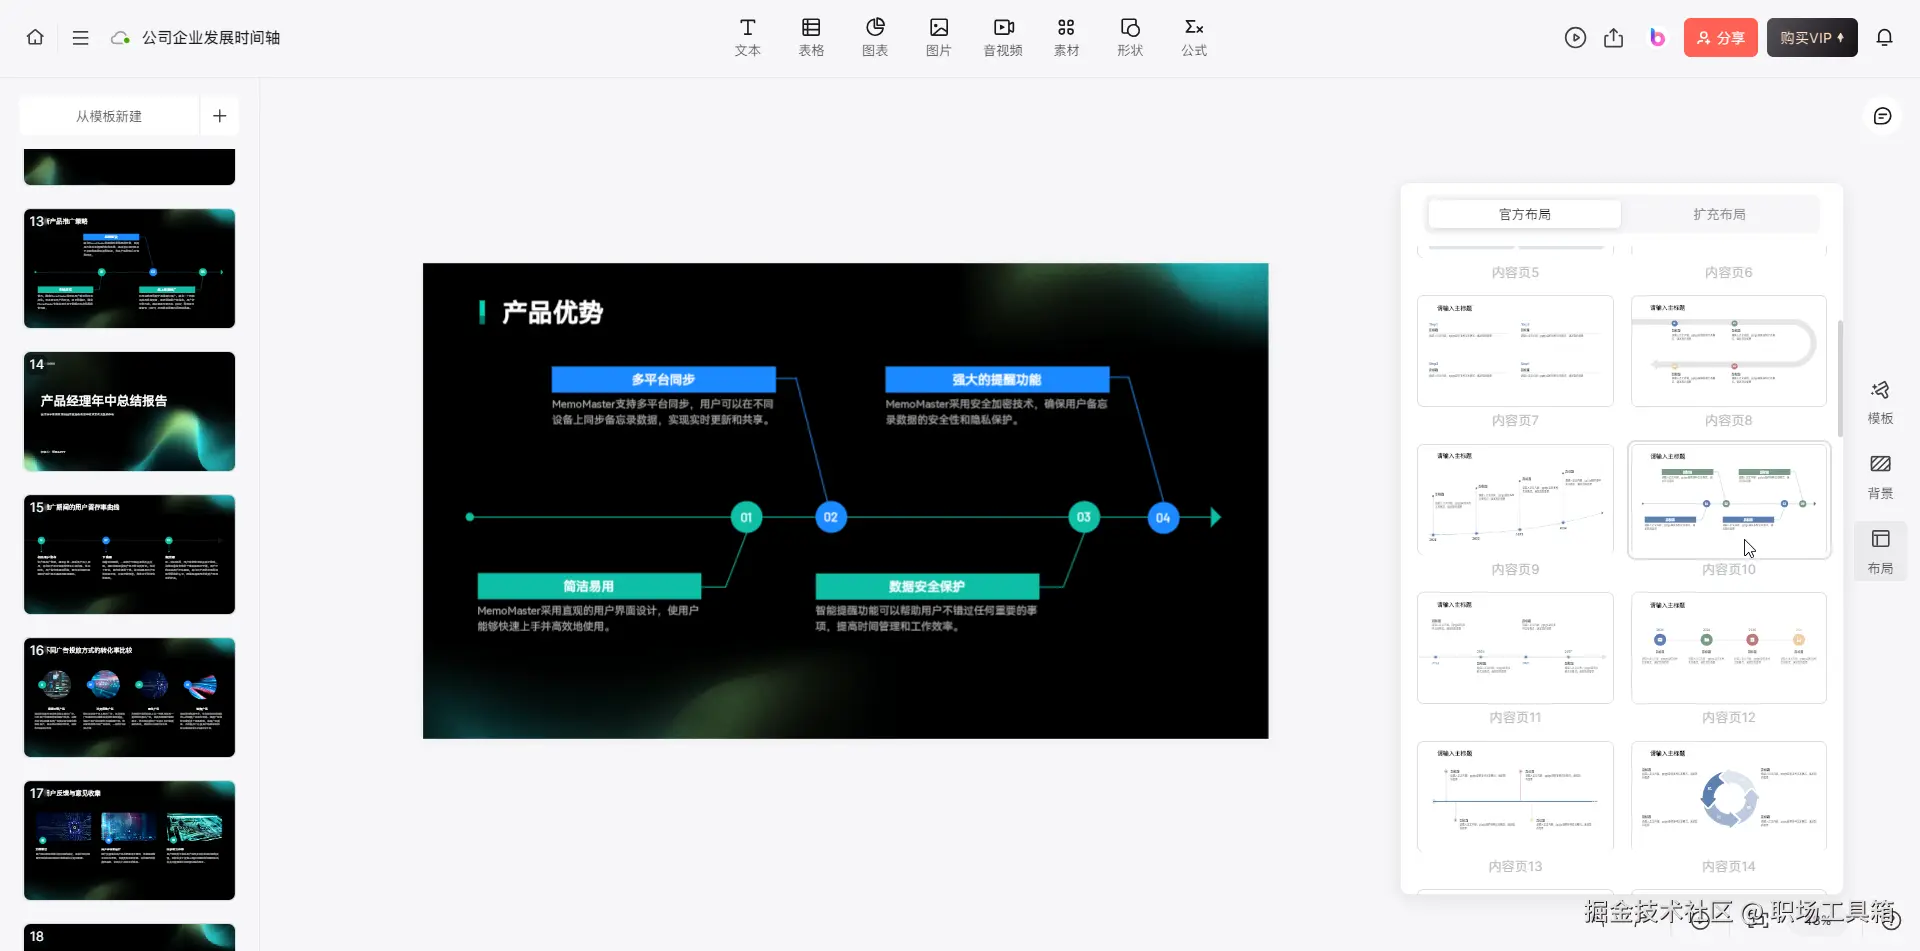1920x951 pixels.
Task: Add a new slide with plus icon
Action: pos(220,116)
